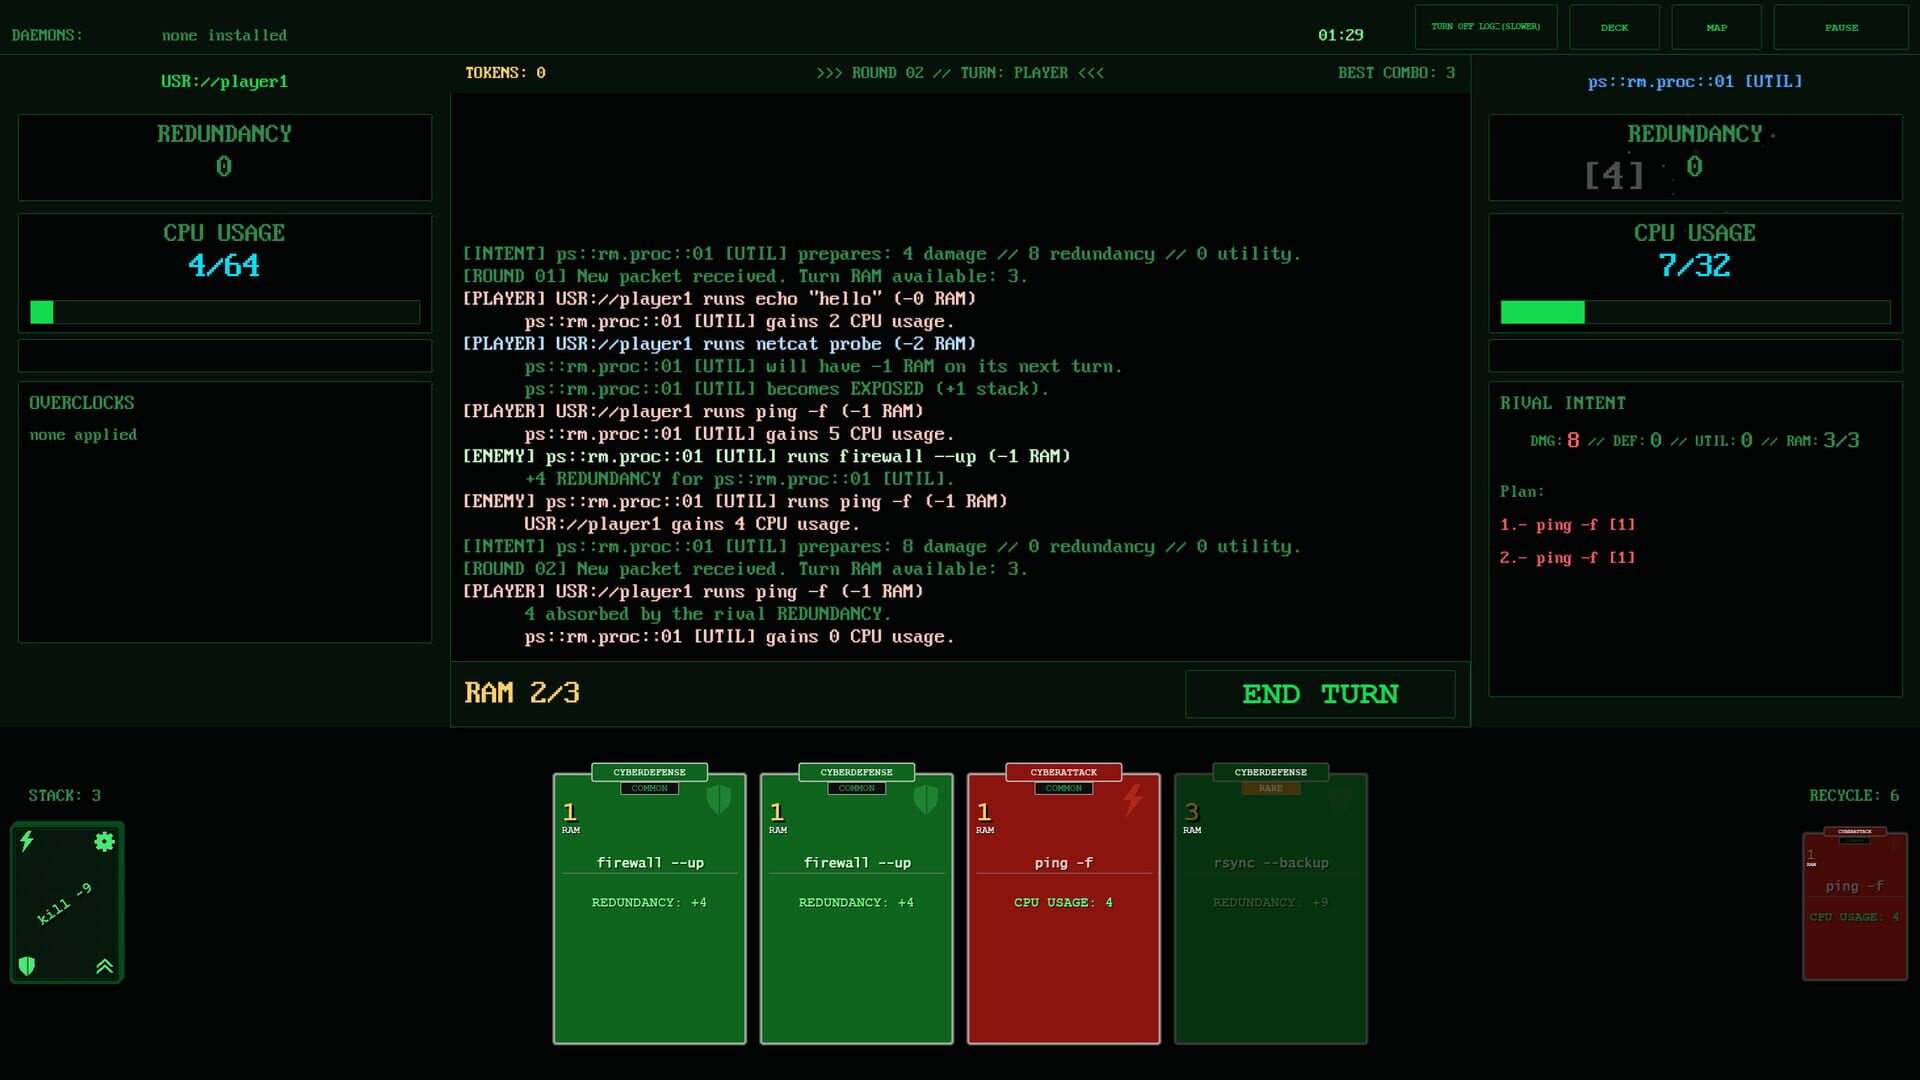Play the red ping -f attack card

[x=1064, y=908]
